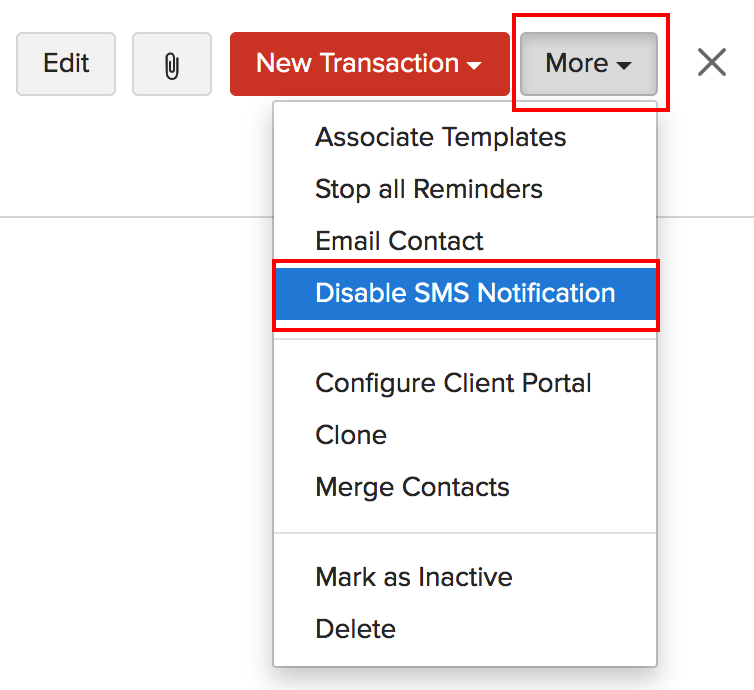Choose Associate Templates from the menu
The image size is (754, 690).
coord(440,137)
